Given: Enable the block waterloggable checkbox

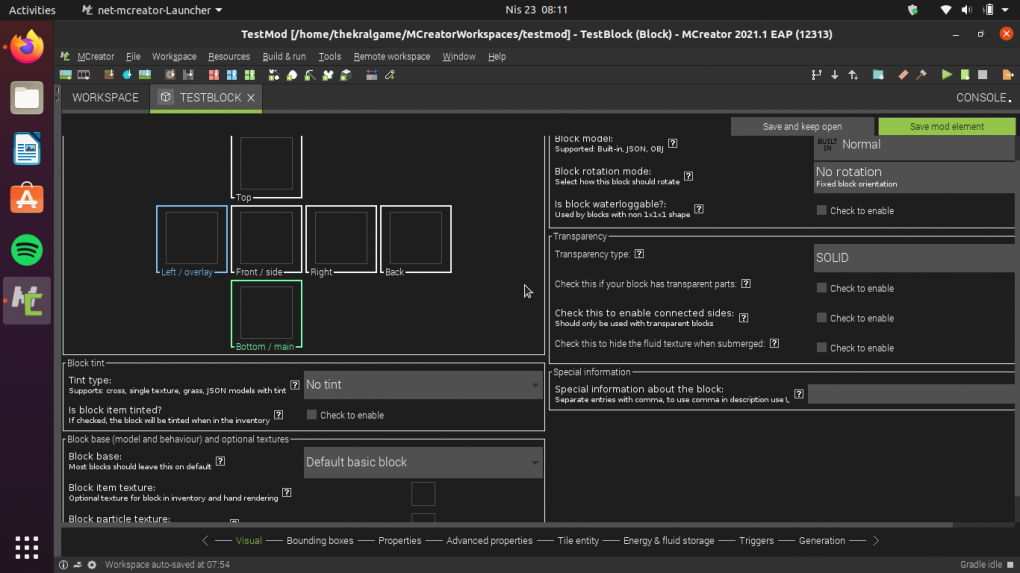Looking at the screenshot, I should pos(822,211).
